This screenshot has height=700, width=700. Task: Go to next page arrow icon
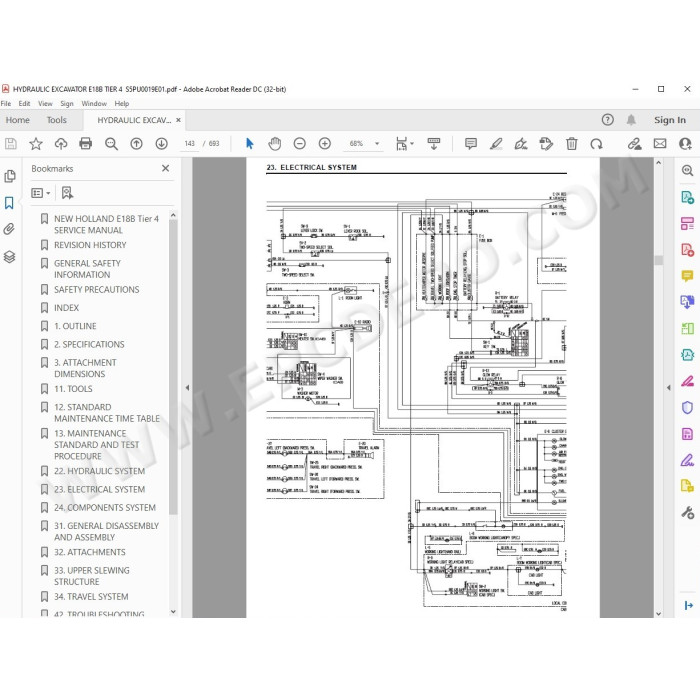(x=162, y=144)
